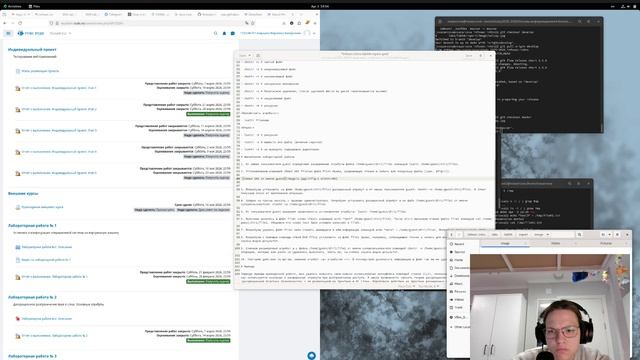
Task: Click the search icon in the top terminal title bar
Action: 580,21
